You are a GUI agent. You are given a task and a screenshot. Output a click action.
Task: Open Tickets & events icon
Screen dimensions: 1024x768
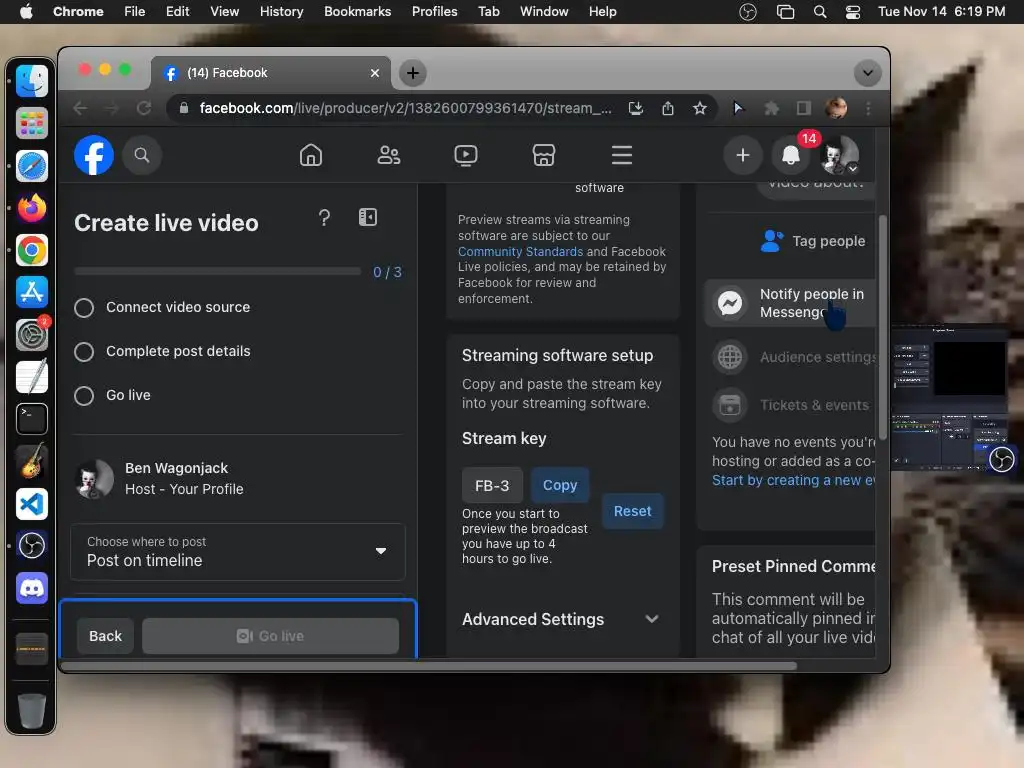729,406
